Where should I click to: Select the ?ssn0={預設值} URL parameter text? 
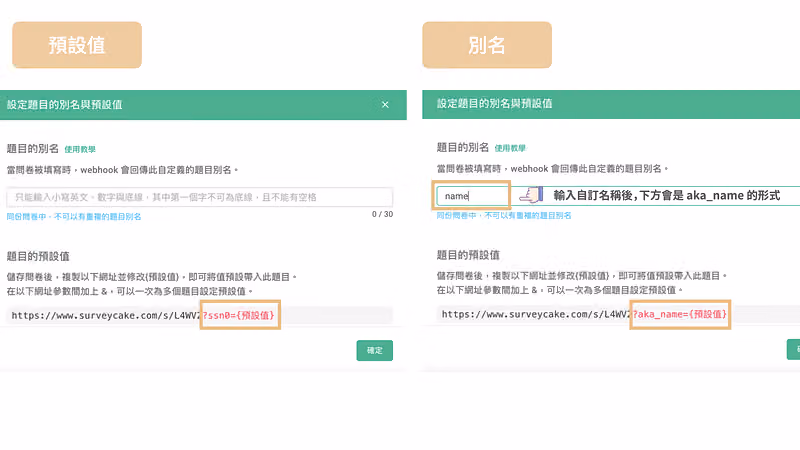coord(239,315)
